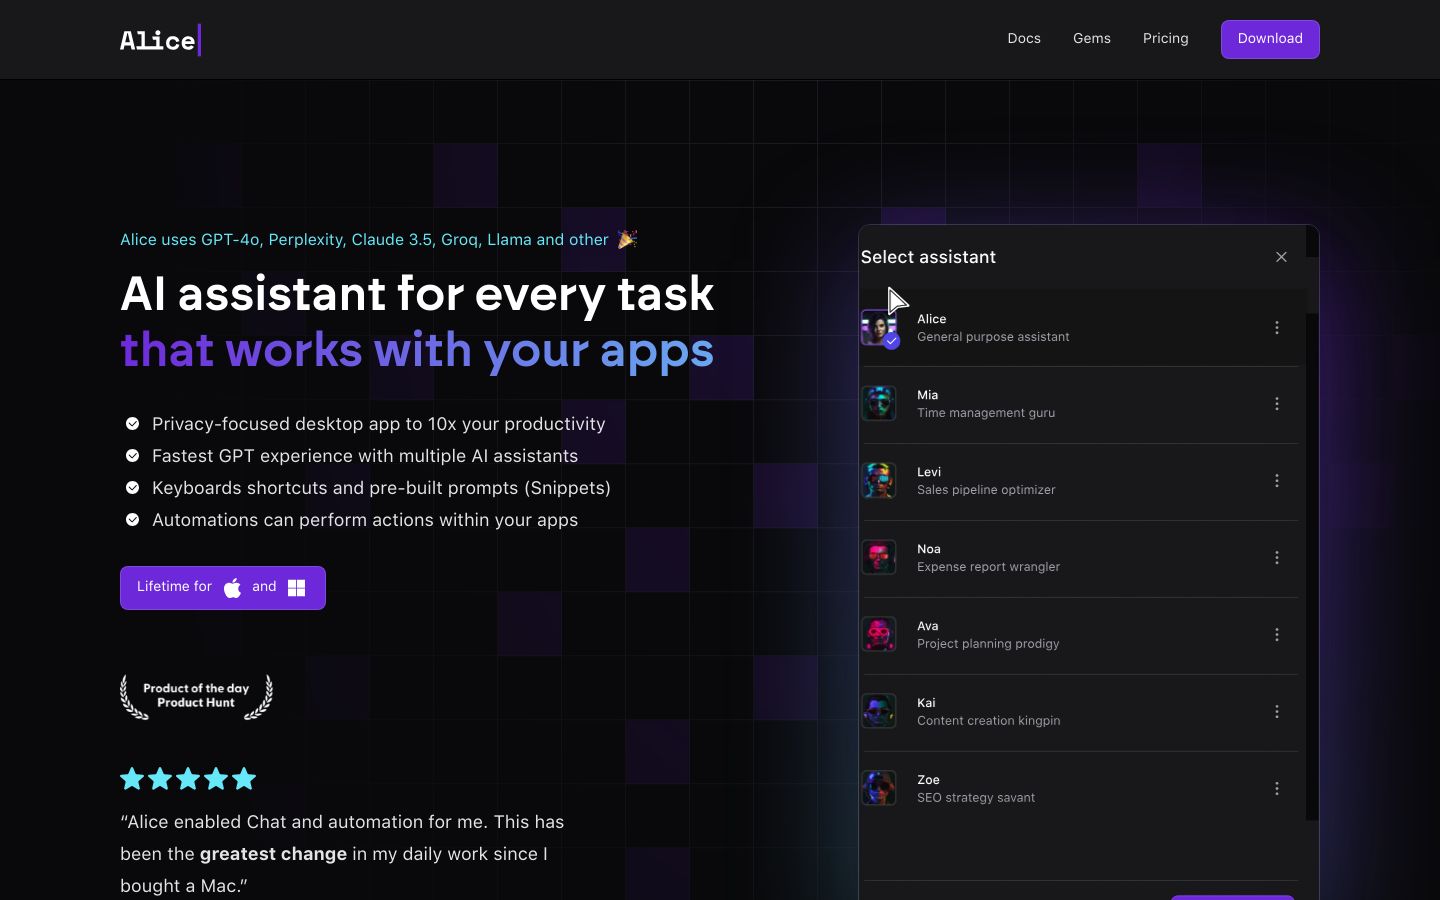Click the Product of the day badge

(x=196, y=696)
